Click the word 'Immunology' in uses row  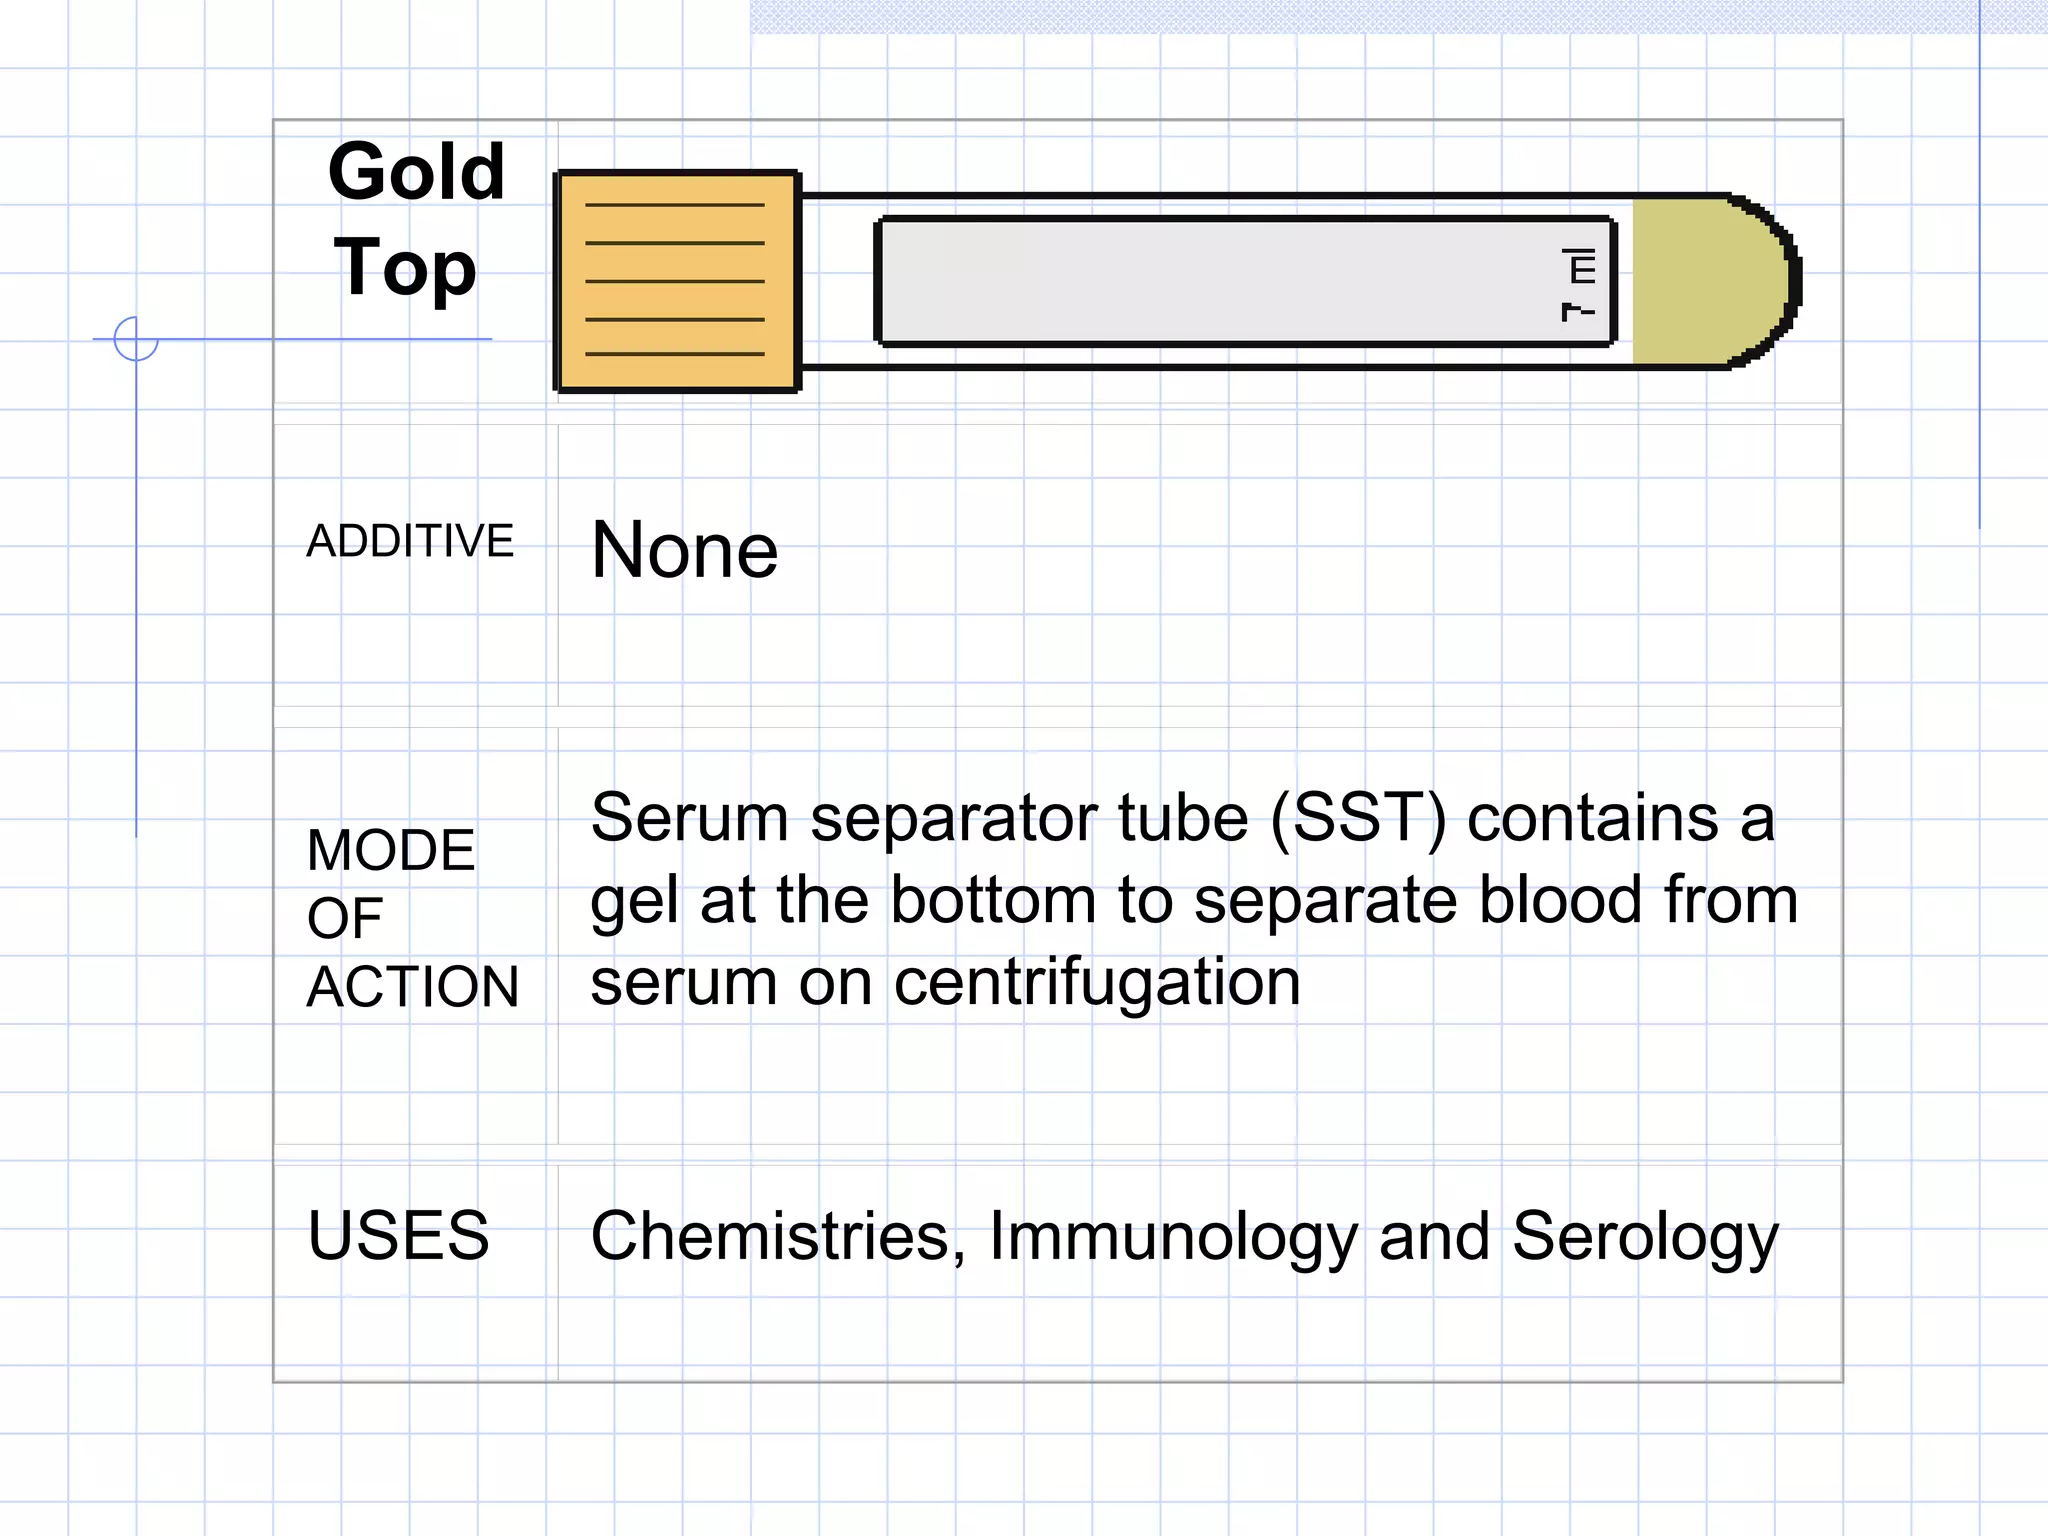(x=1173, y=1238)
